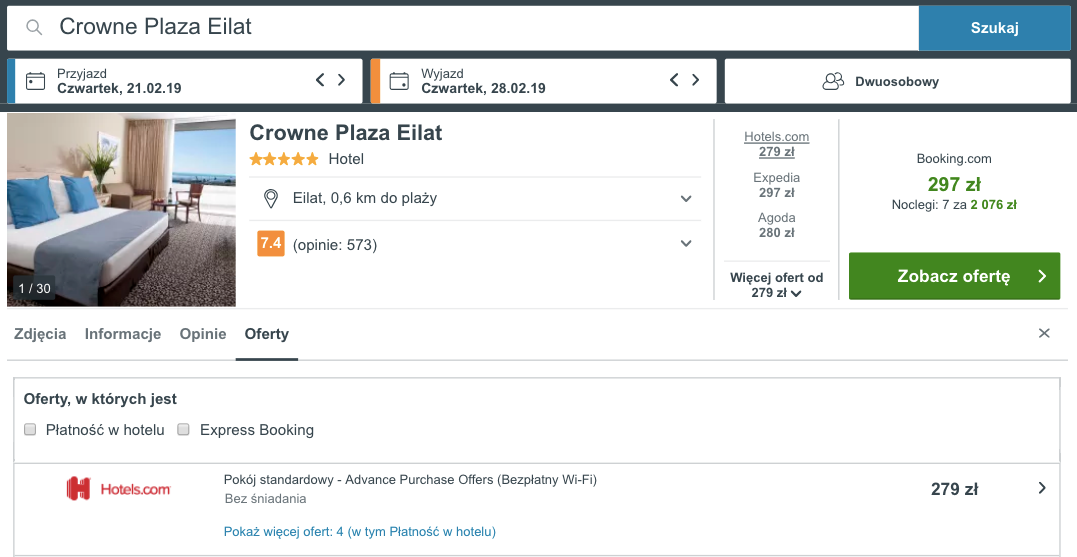
Task: Click the guests icon beside Dwuosobowy
Action: (832, 82)
